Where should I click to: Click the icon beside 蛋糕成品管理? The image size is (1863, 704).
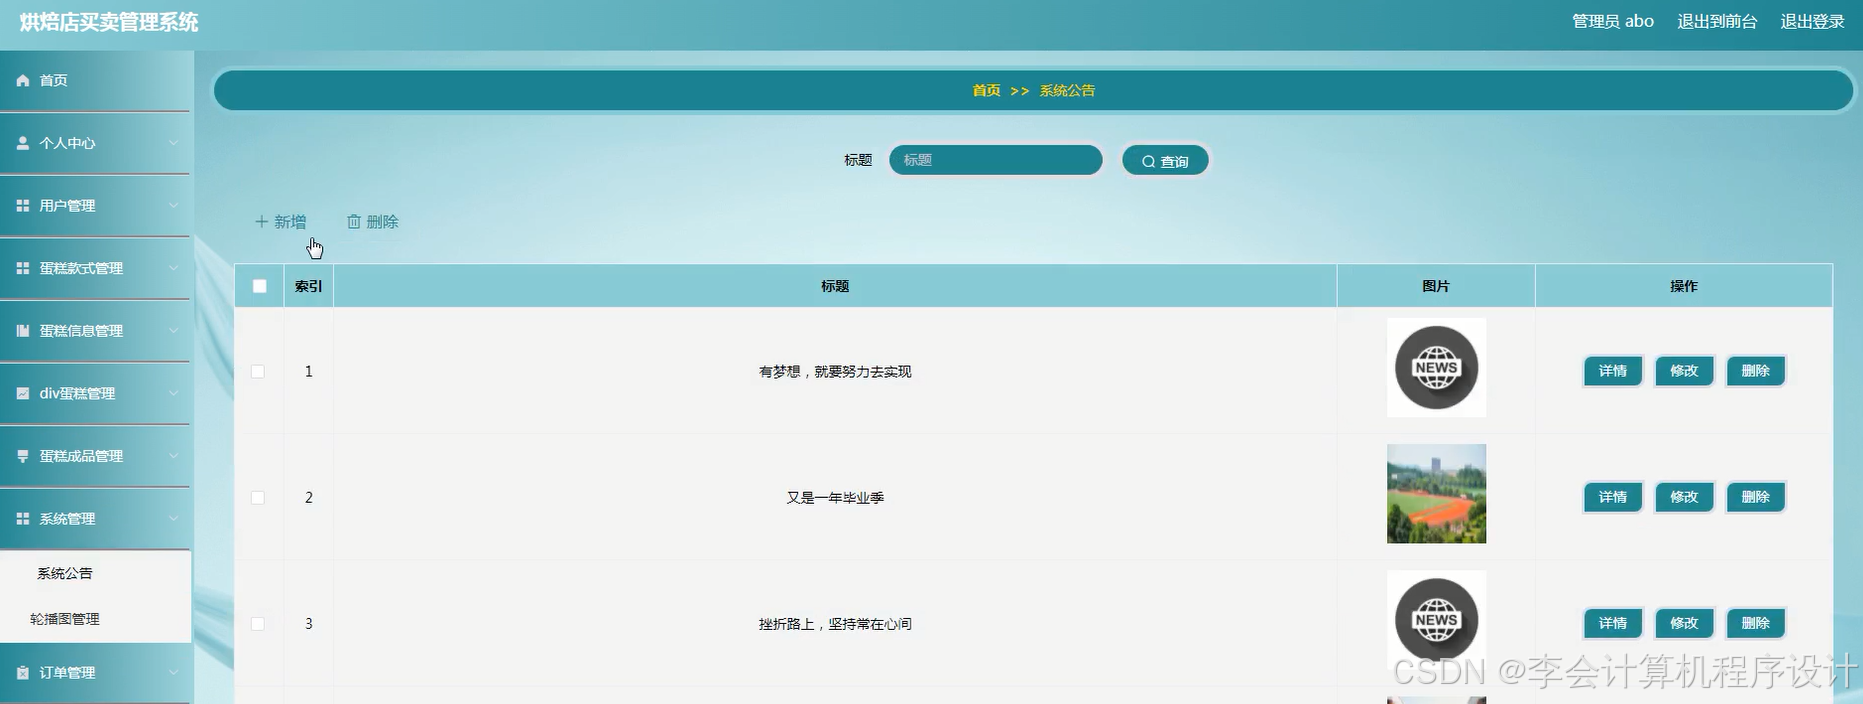point(23,456)
